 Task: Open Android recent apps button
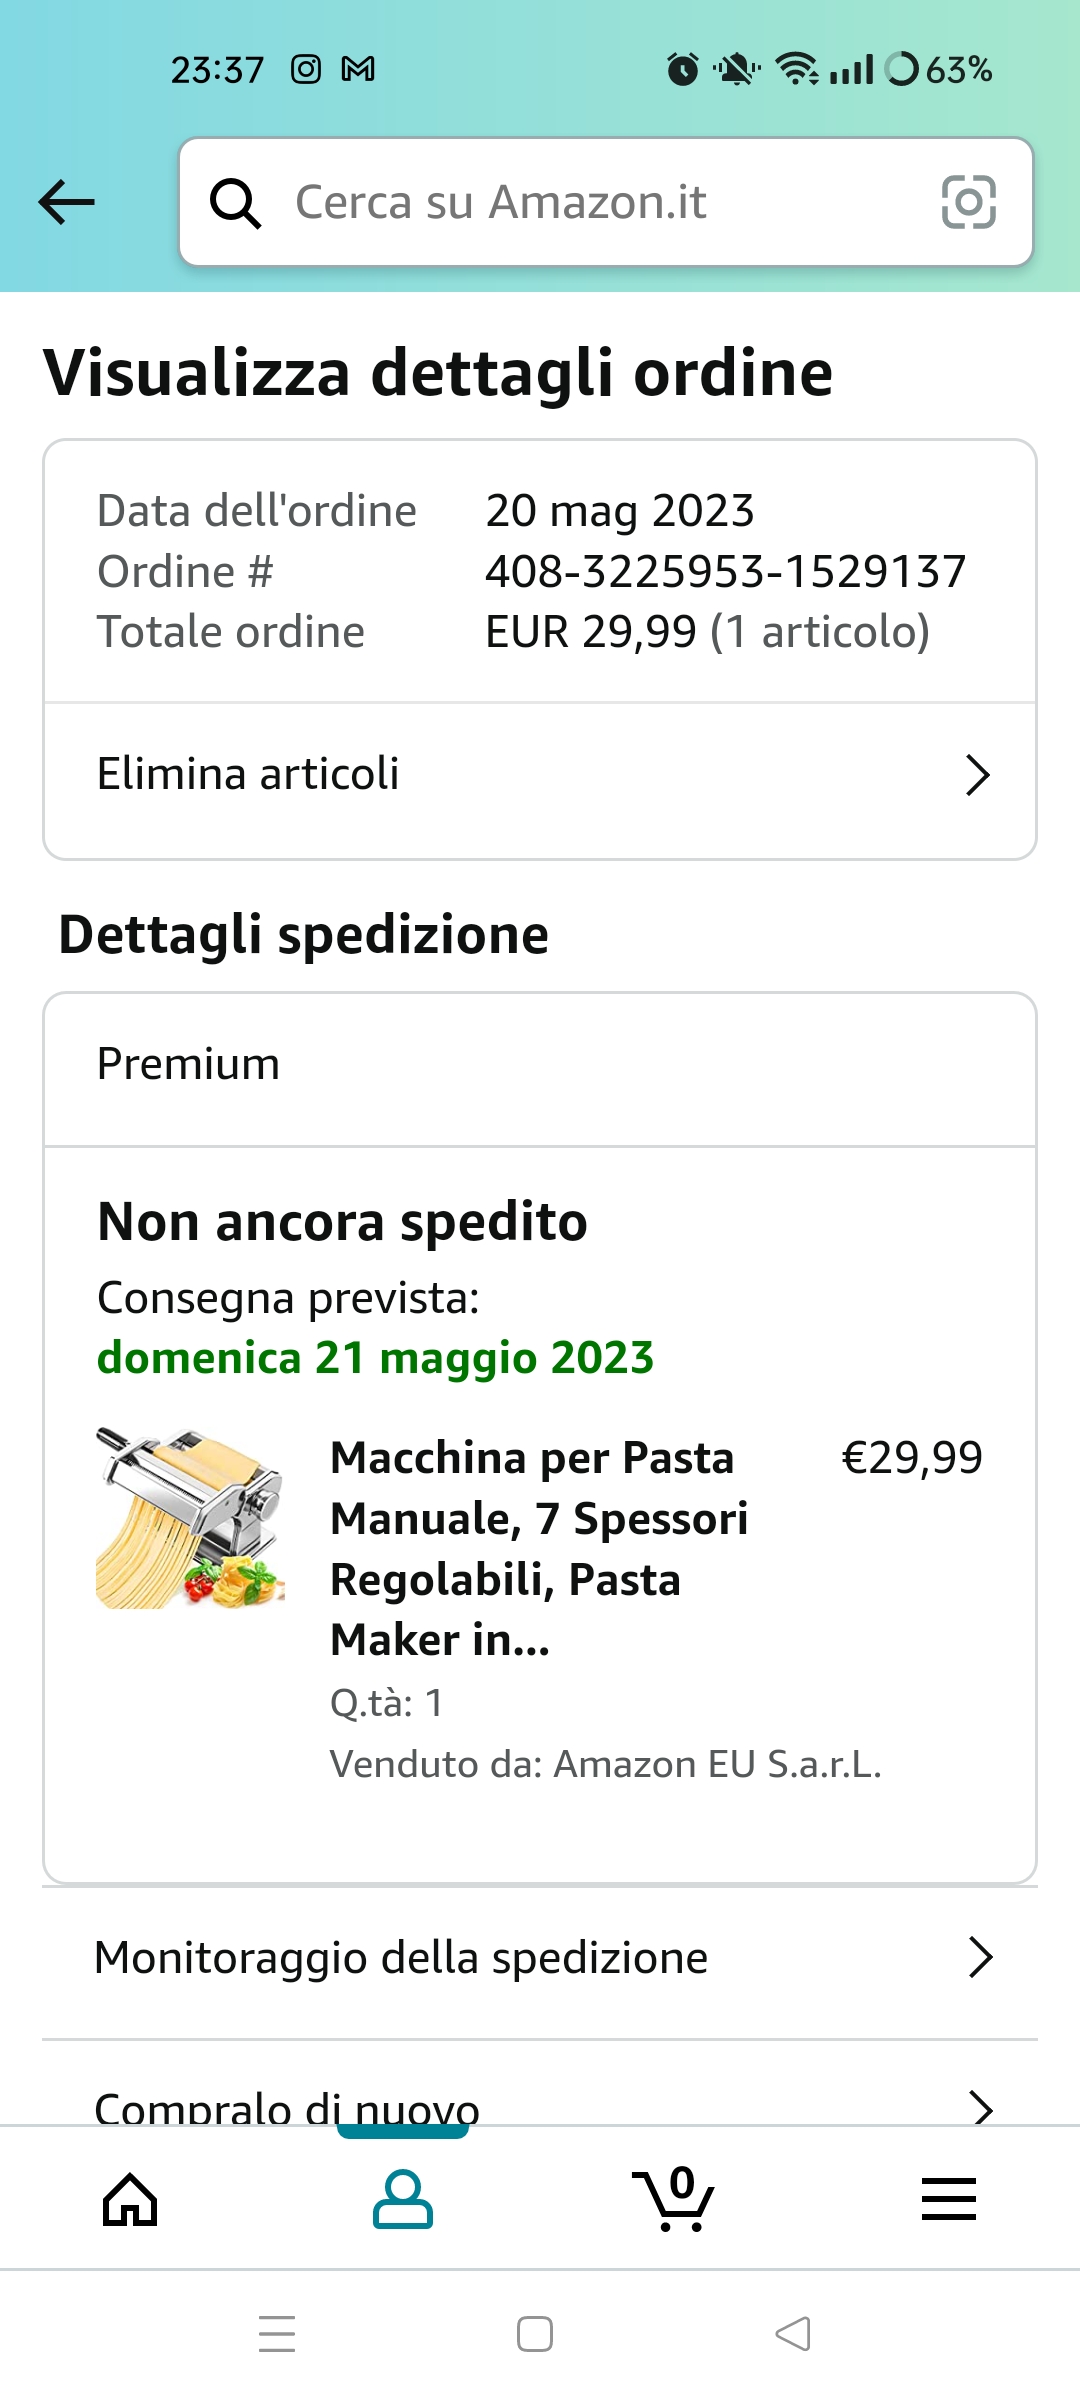(x=277, y=2334)
